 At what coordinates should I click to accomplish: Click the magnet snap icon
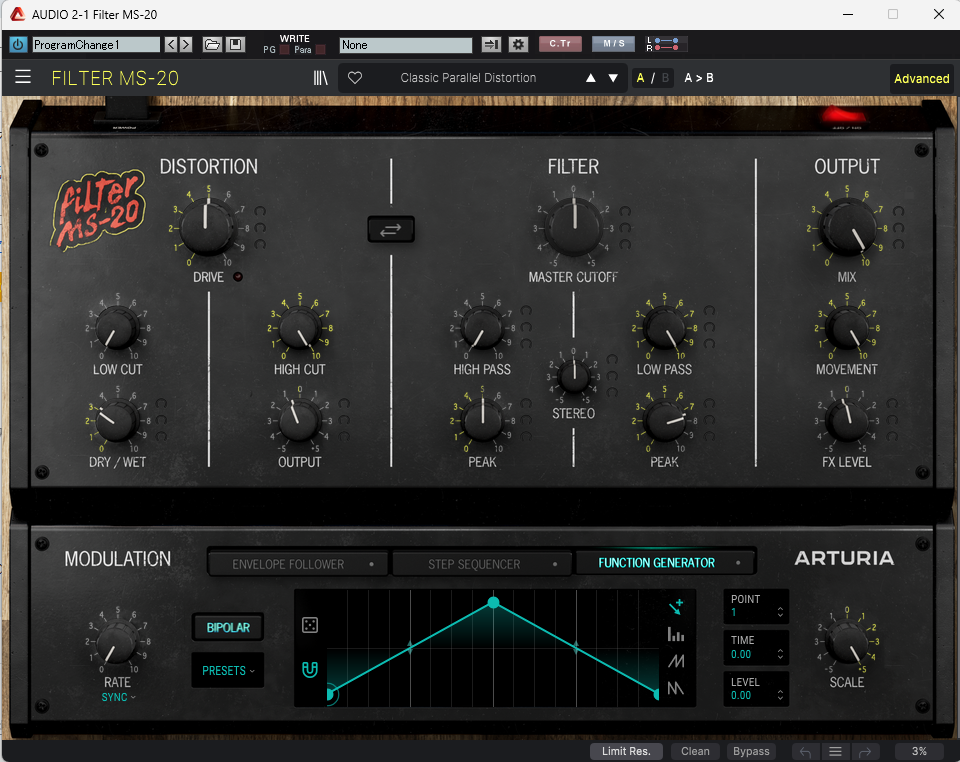(310, 670)
